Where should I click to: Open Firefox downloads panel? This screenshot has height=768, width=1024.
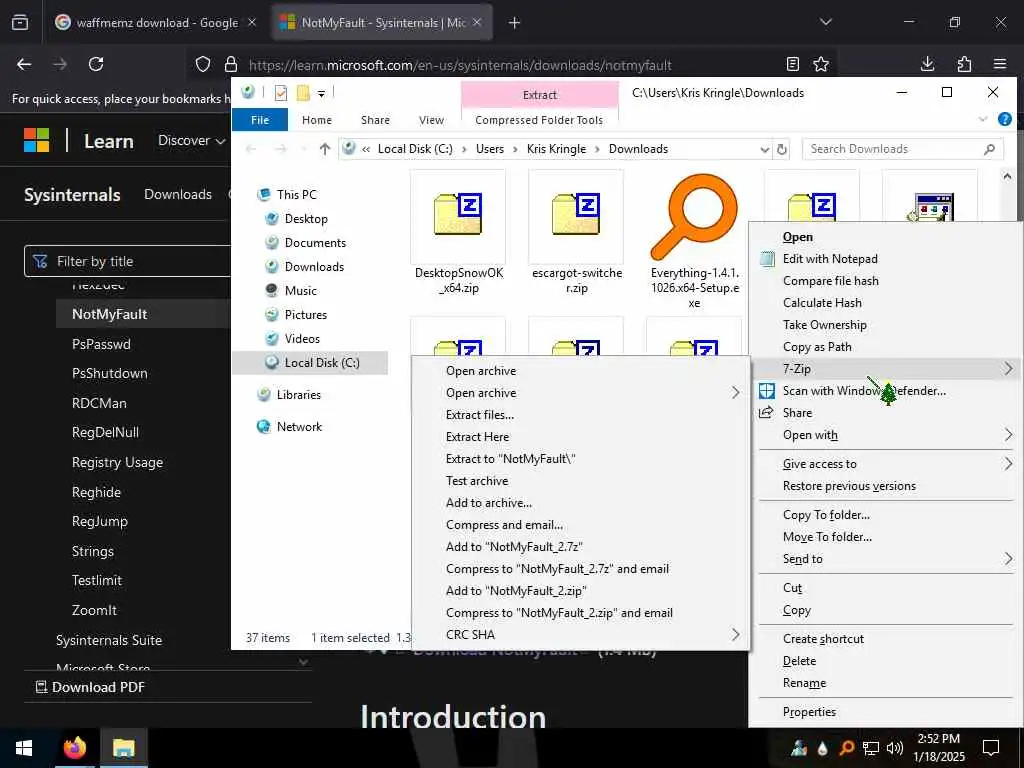[x=927, y=64]
